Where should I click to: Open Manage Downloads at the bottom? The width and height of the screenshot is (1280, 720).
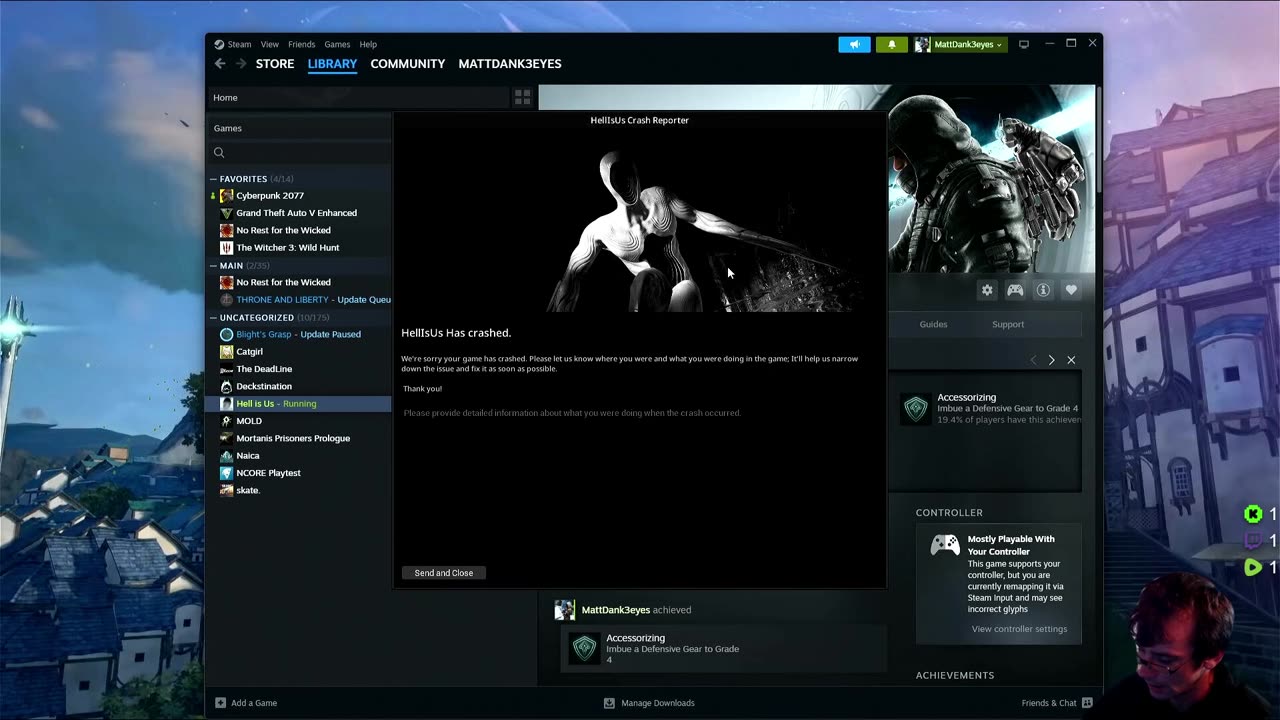(649, 703)
